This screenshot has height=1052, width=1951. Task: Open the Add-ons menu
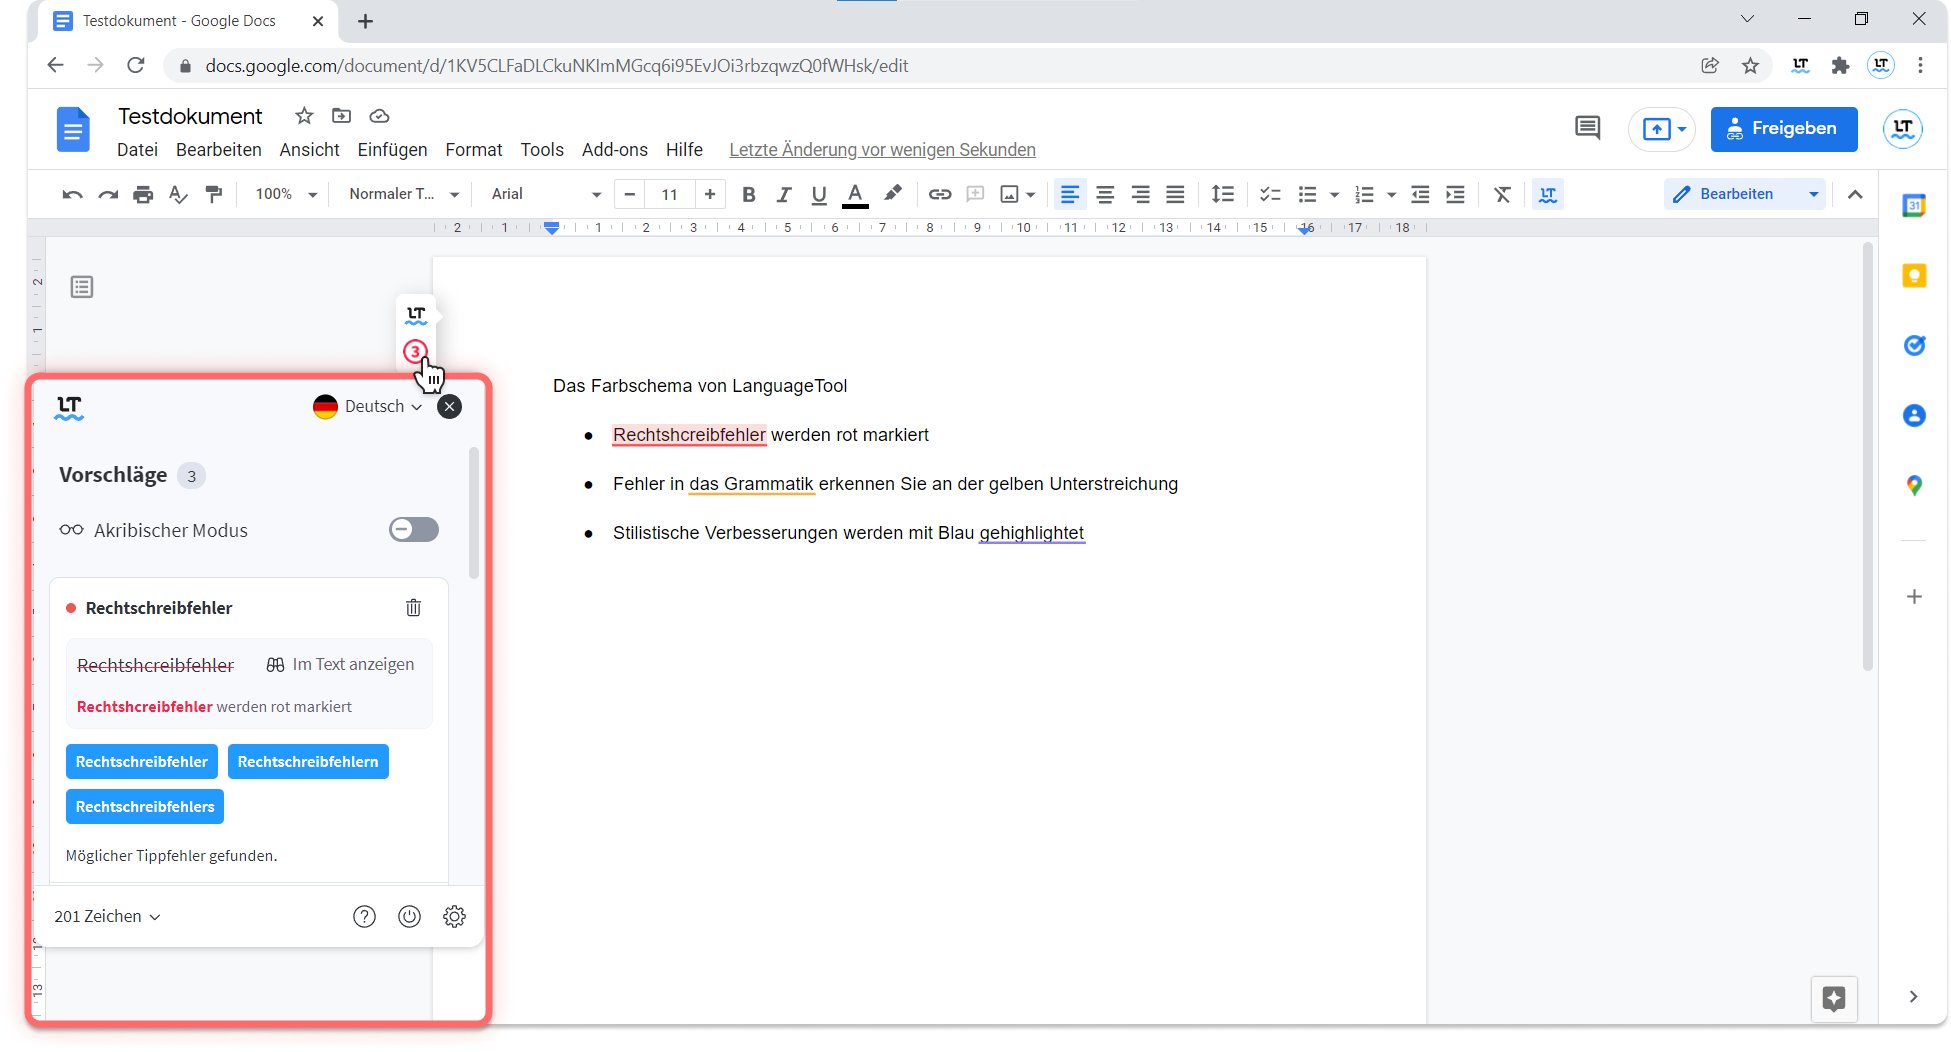coord(615,149)
